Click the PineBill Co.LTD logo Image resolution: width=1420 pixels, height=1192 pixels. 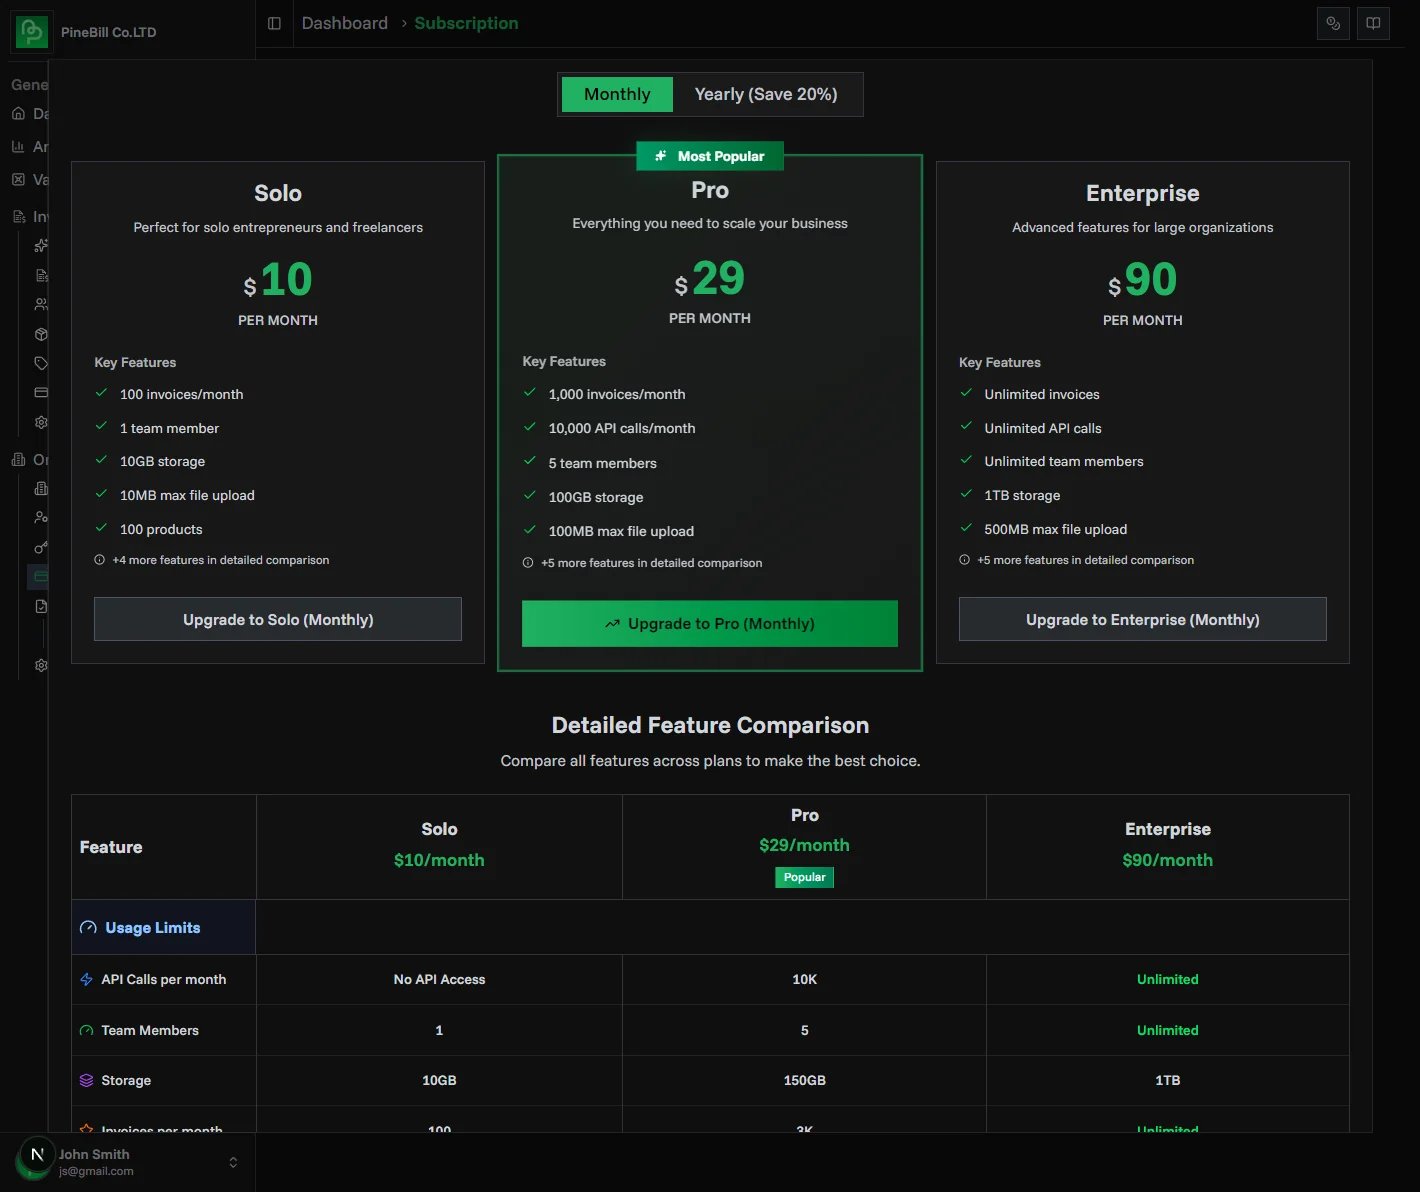tap(30, 31)
